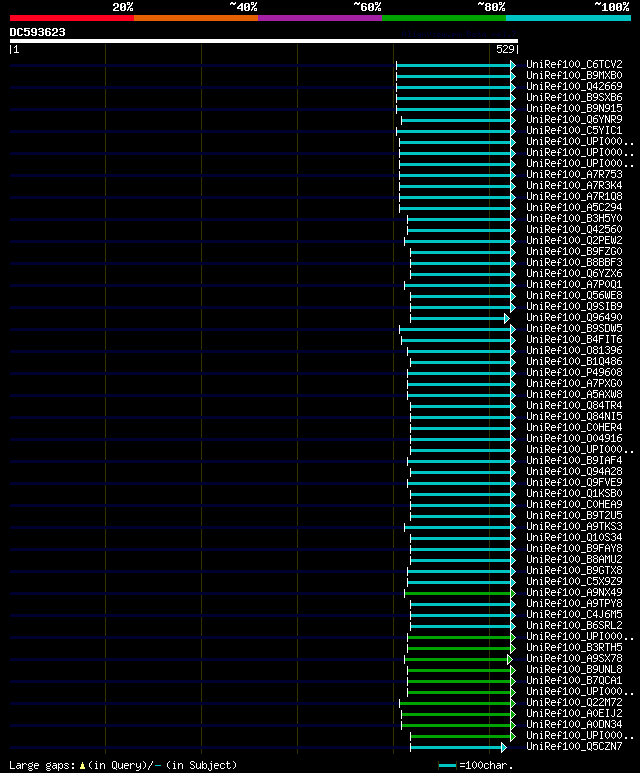Select the UniRef100_C0HER4 label
This screenshot has width=640, height=773.
[574, 427]
